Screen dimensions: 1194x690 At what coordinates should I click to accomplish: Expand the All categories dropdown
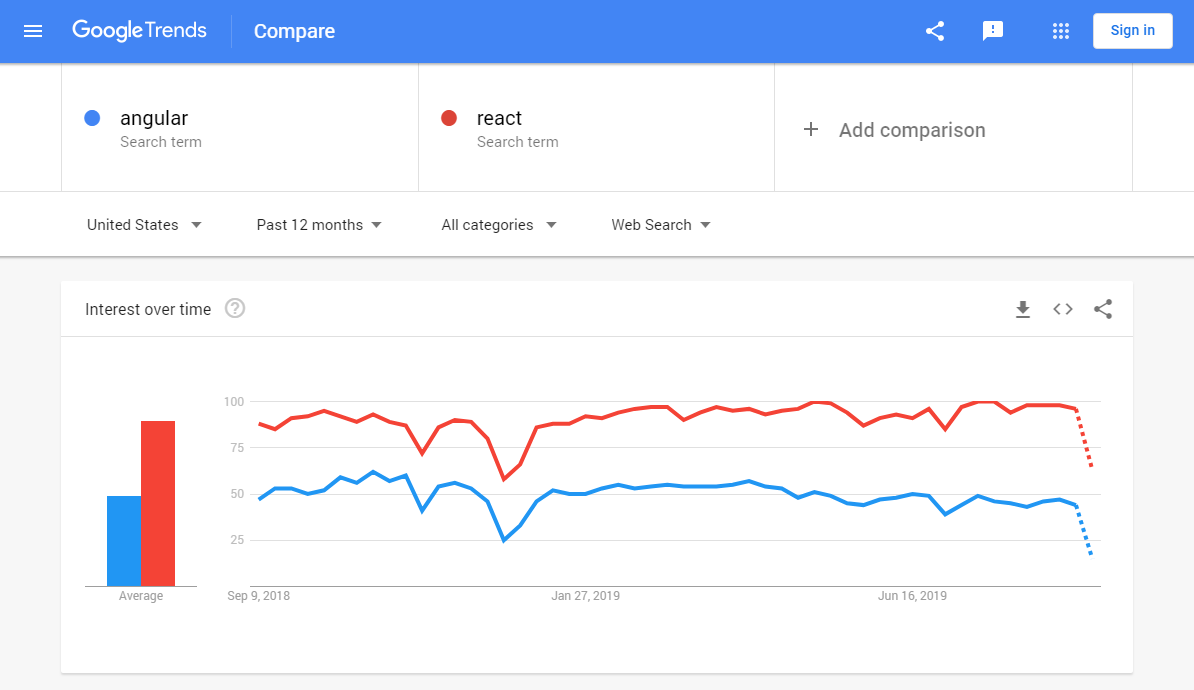point(499,225)
